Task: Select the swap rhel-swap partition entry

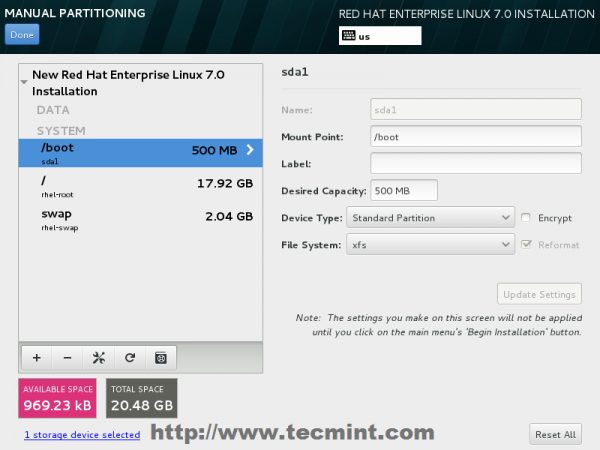Action: [140, 219]
